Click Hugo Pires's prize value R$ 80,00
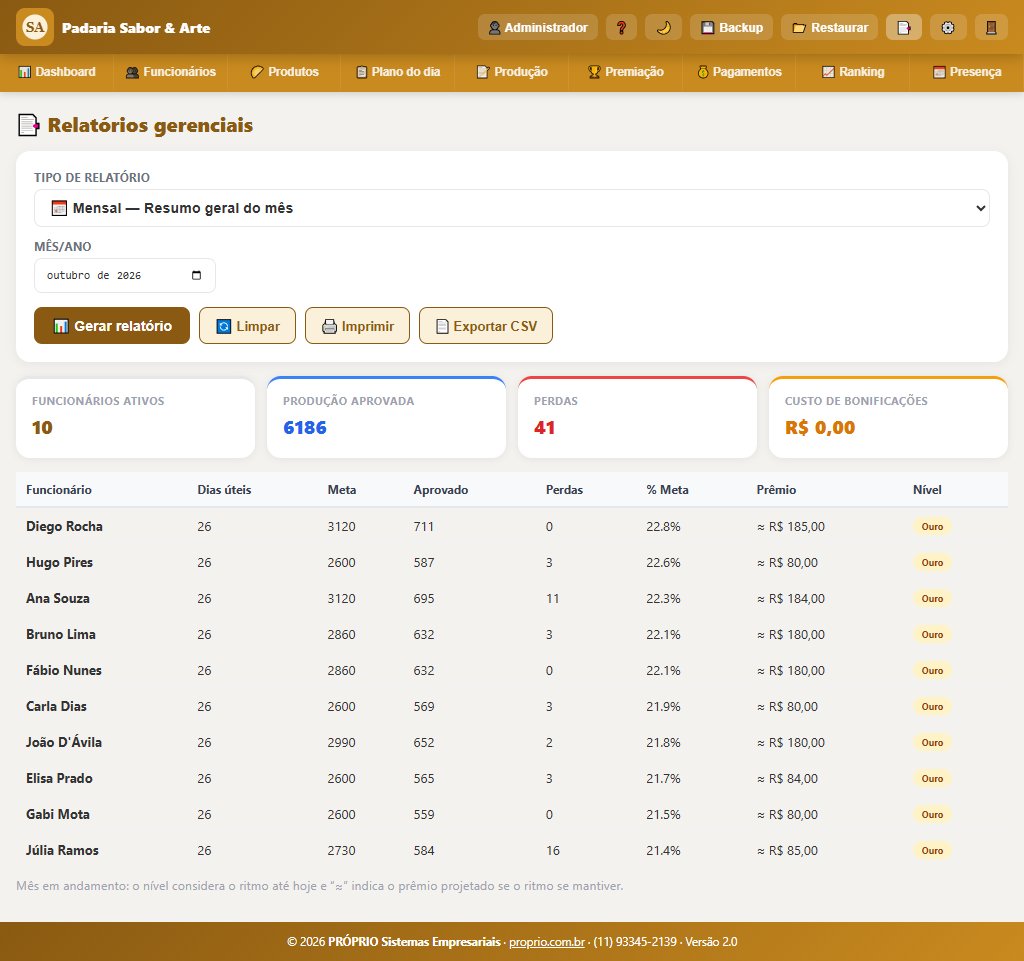 pyautogui.click(x=788, y=563)
